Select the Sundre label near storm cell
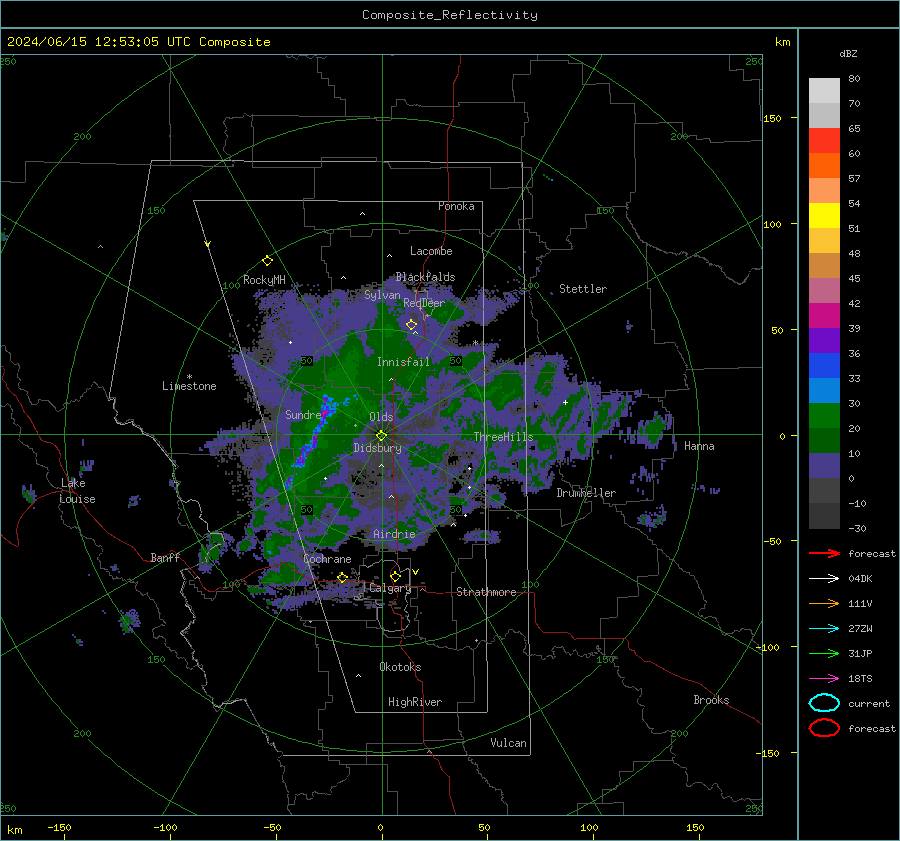The height and width of the screenshot is (841, 900). [303, 415]
